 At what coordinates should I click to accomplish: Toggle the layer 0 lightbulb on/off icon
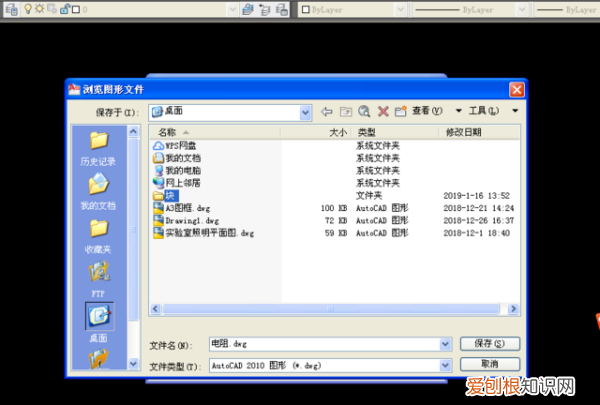click(28, 9)
